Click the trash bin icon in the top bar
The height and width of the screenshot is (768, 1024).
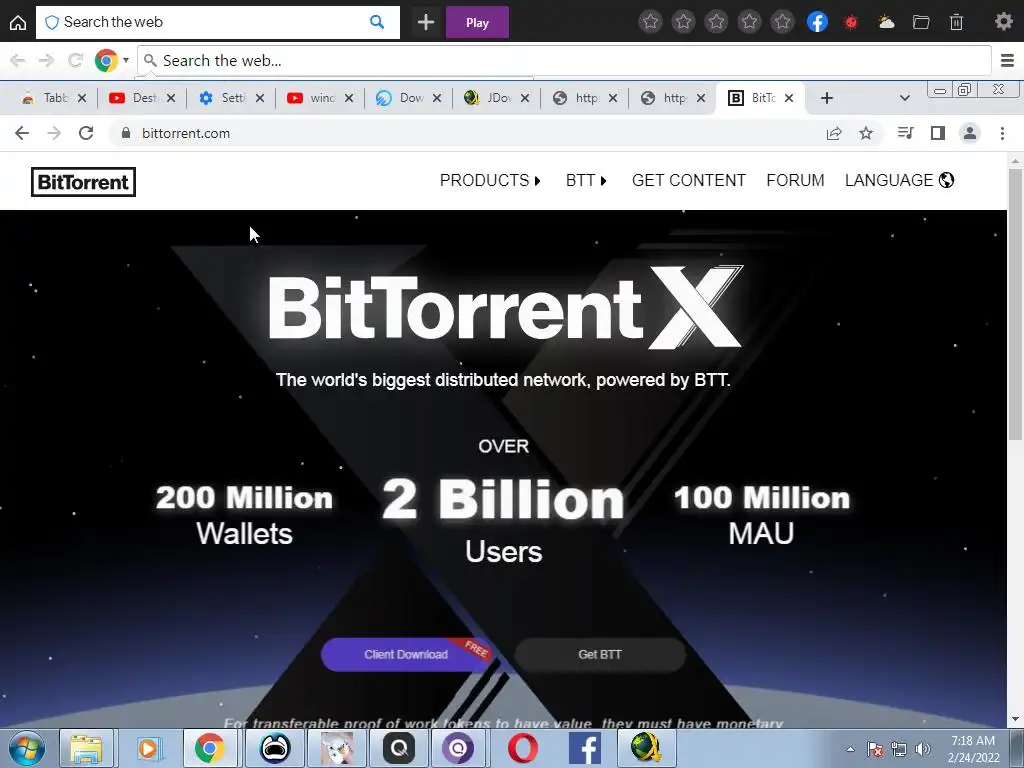(x=956, y=22)
